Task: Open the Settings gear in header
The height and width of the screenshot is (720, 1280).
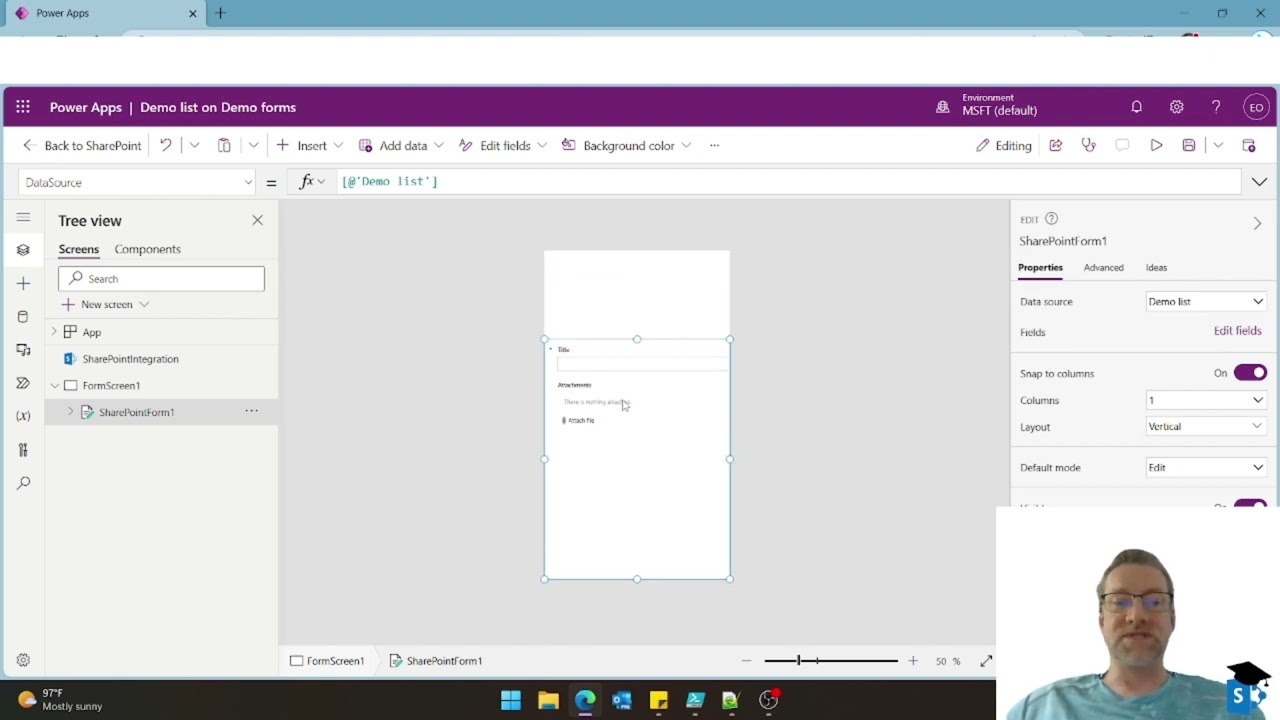Action: [1176, 107]
